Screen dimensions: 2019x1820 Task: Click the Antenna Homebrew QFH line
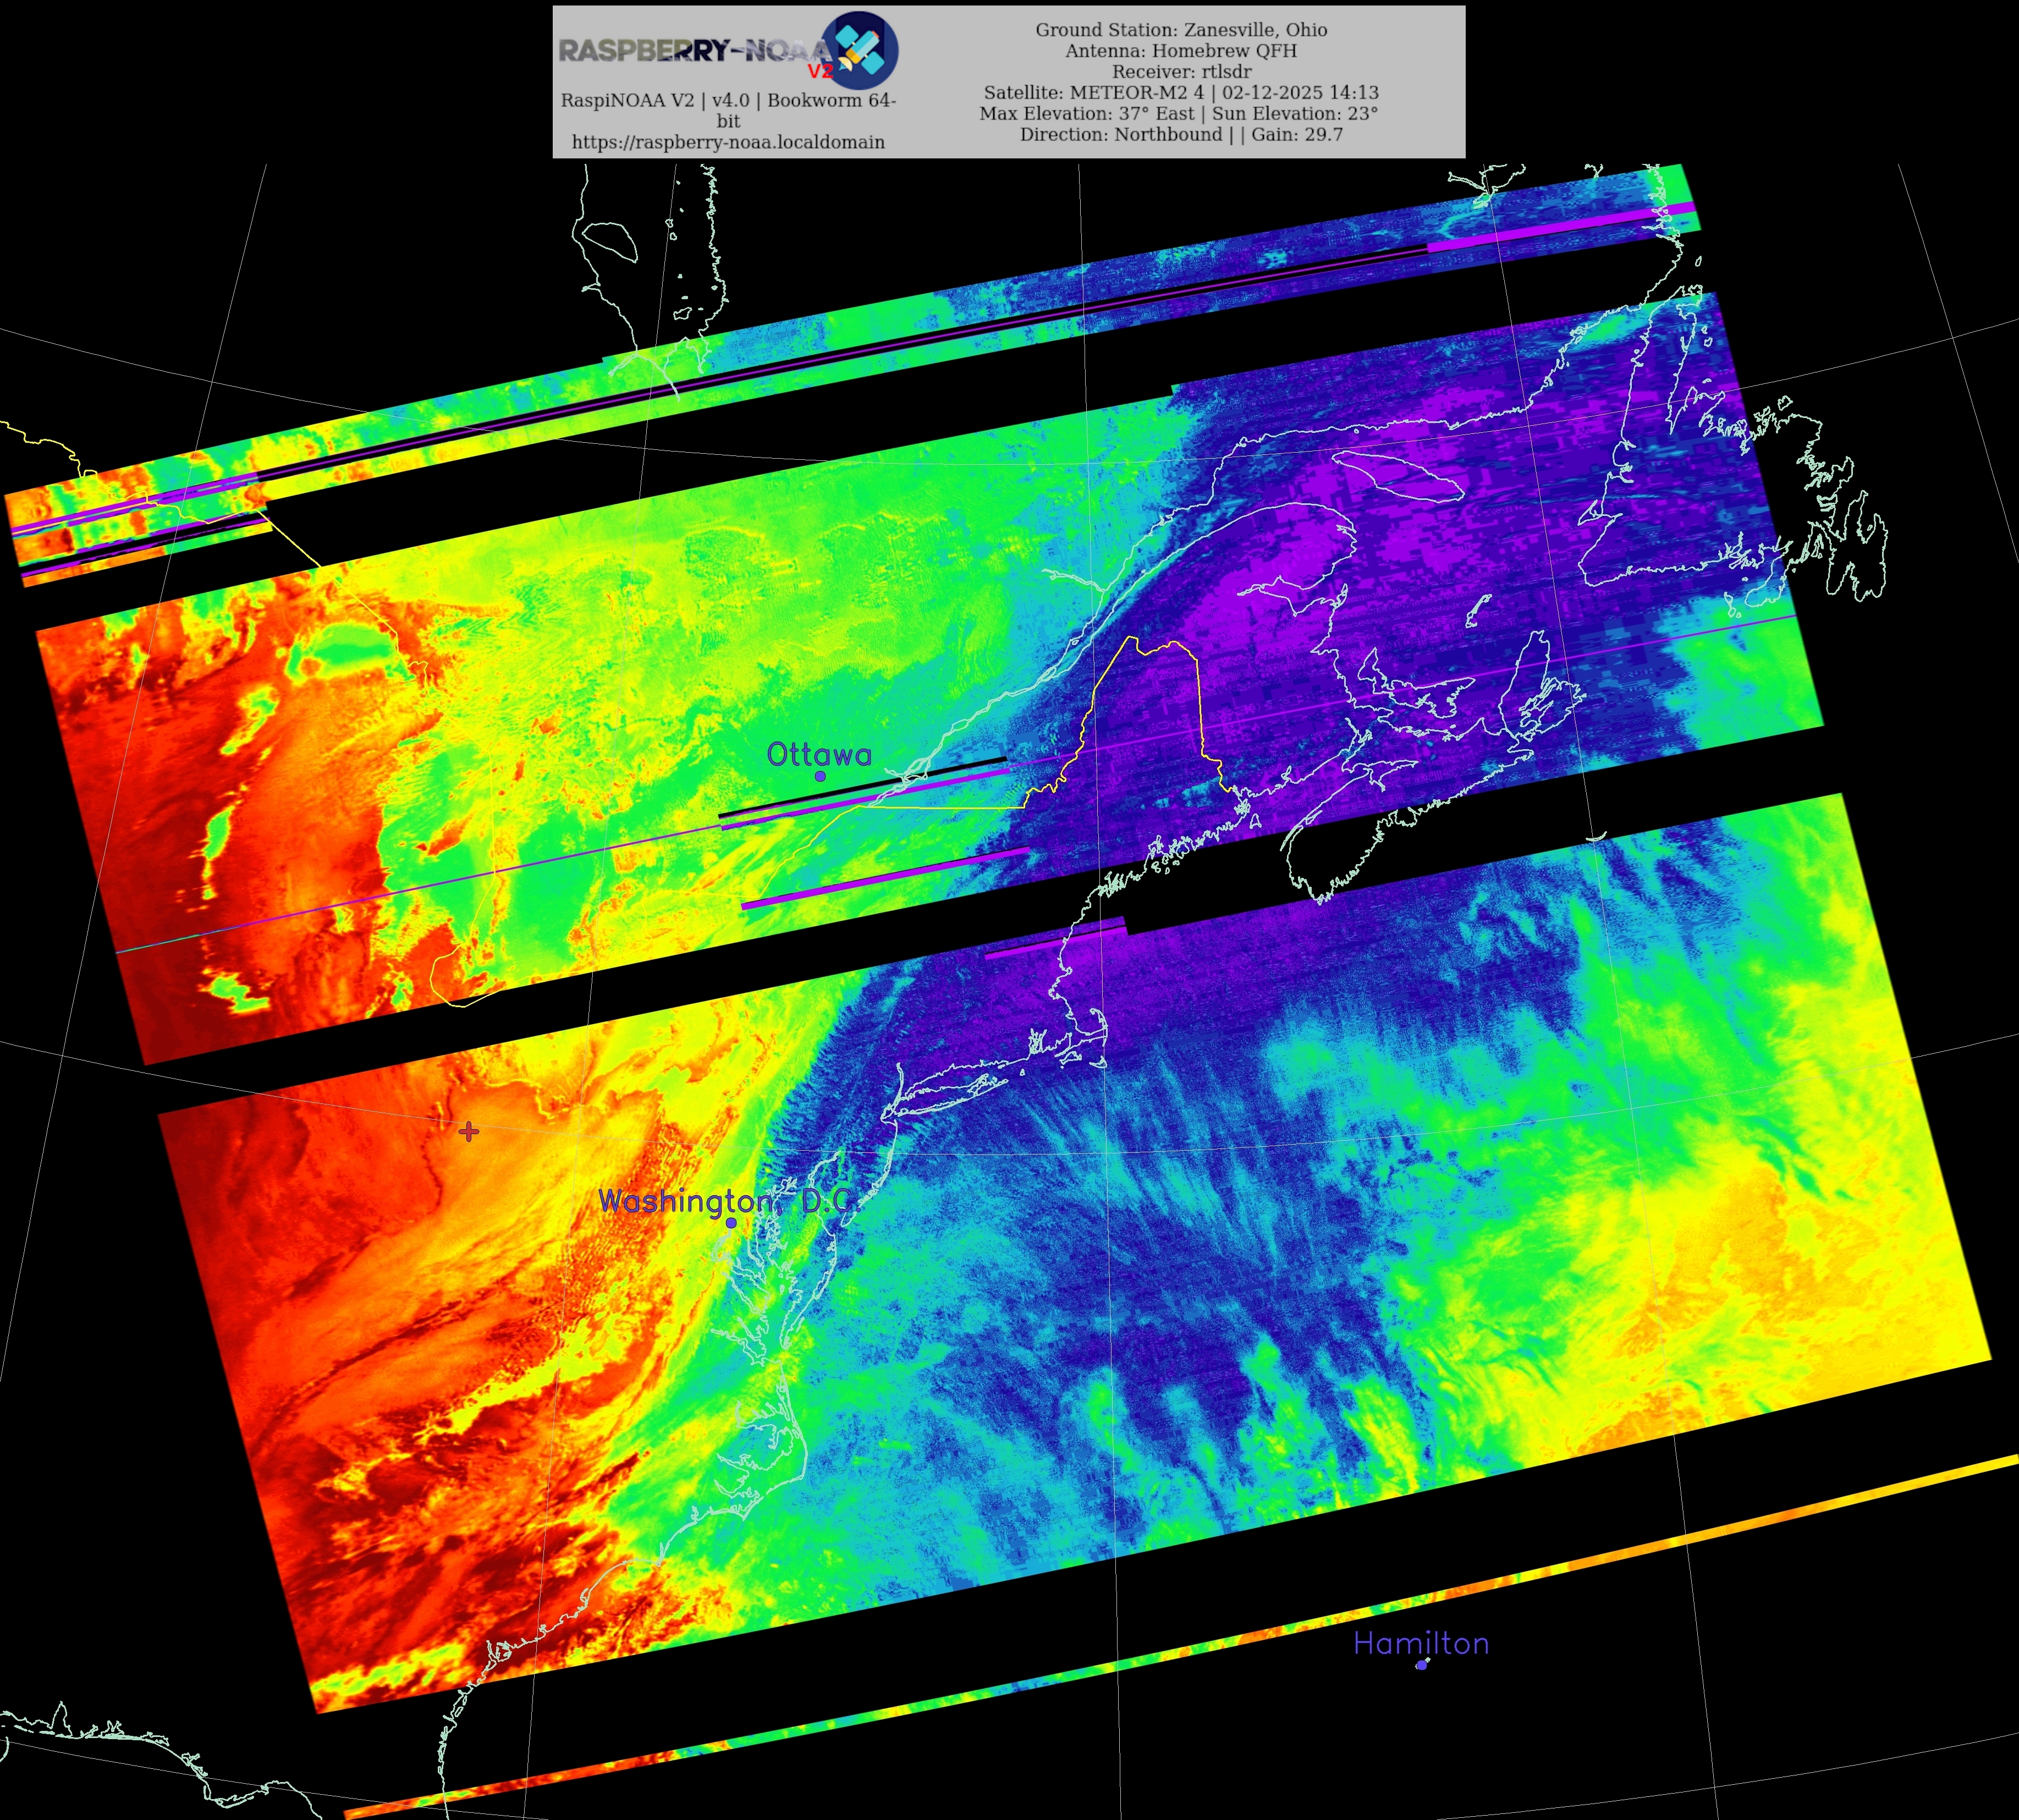tap(1181, 51)
